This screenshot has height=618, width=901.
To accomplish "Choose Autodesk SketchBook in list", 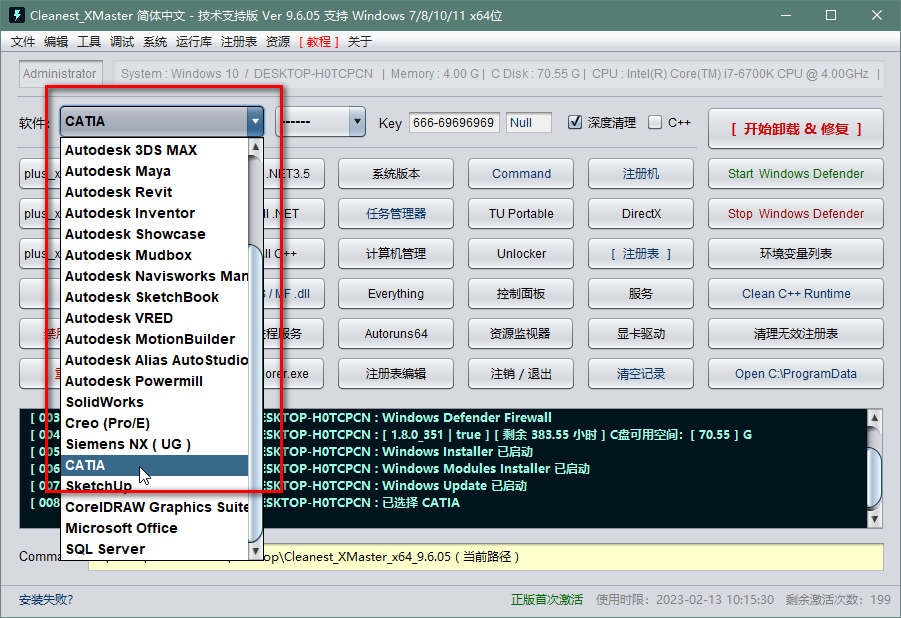I will tap(155, 297).
